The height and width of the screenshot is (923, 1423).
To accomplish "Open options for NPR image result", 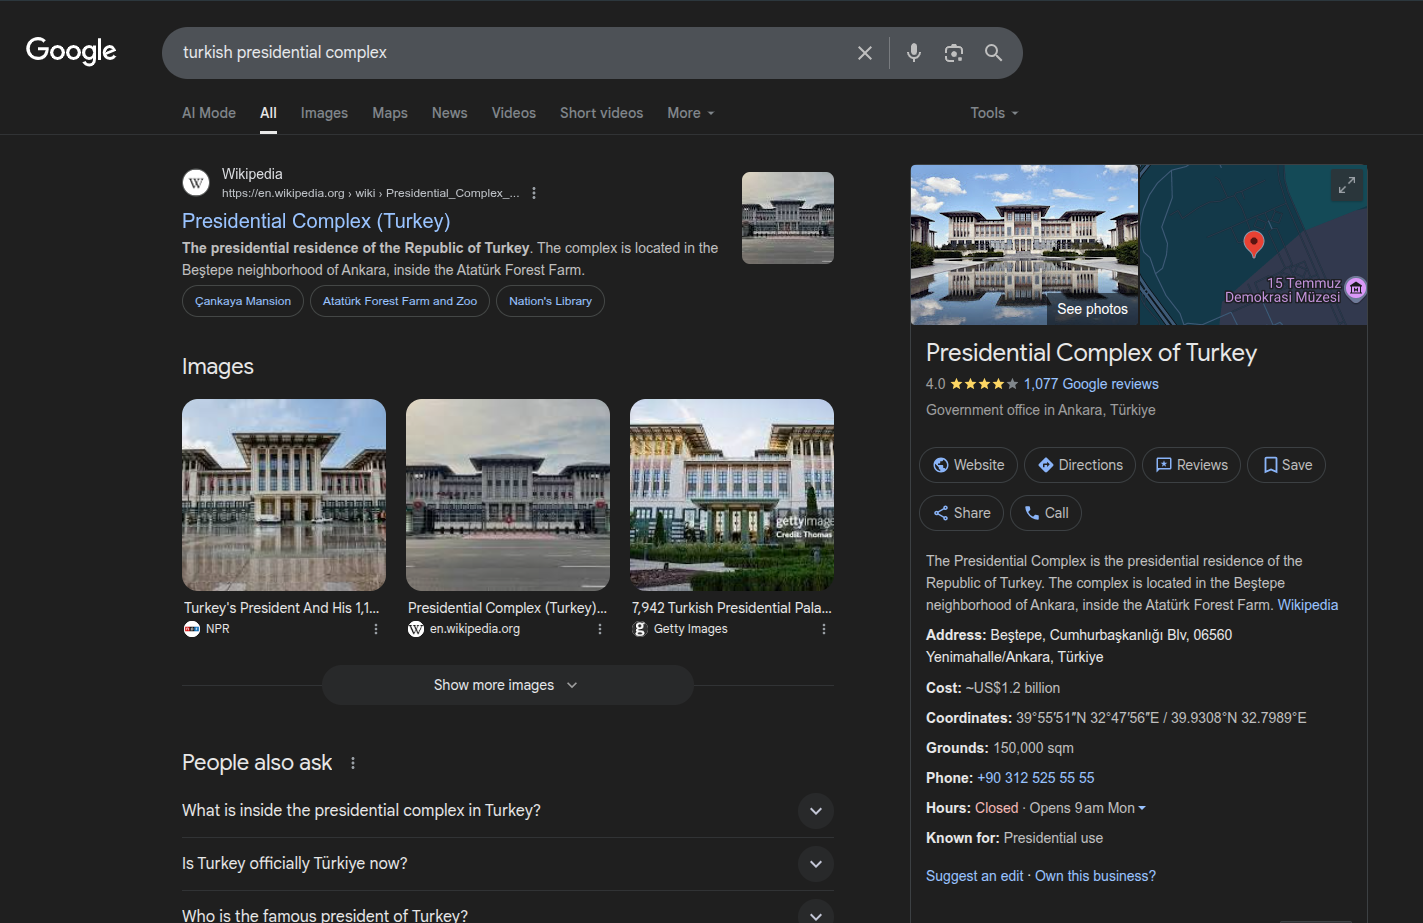I will 376,629.
